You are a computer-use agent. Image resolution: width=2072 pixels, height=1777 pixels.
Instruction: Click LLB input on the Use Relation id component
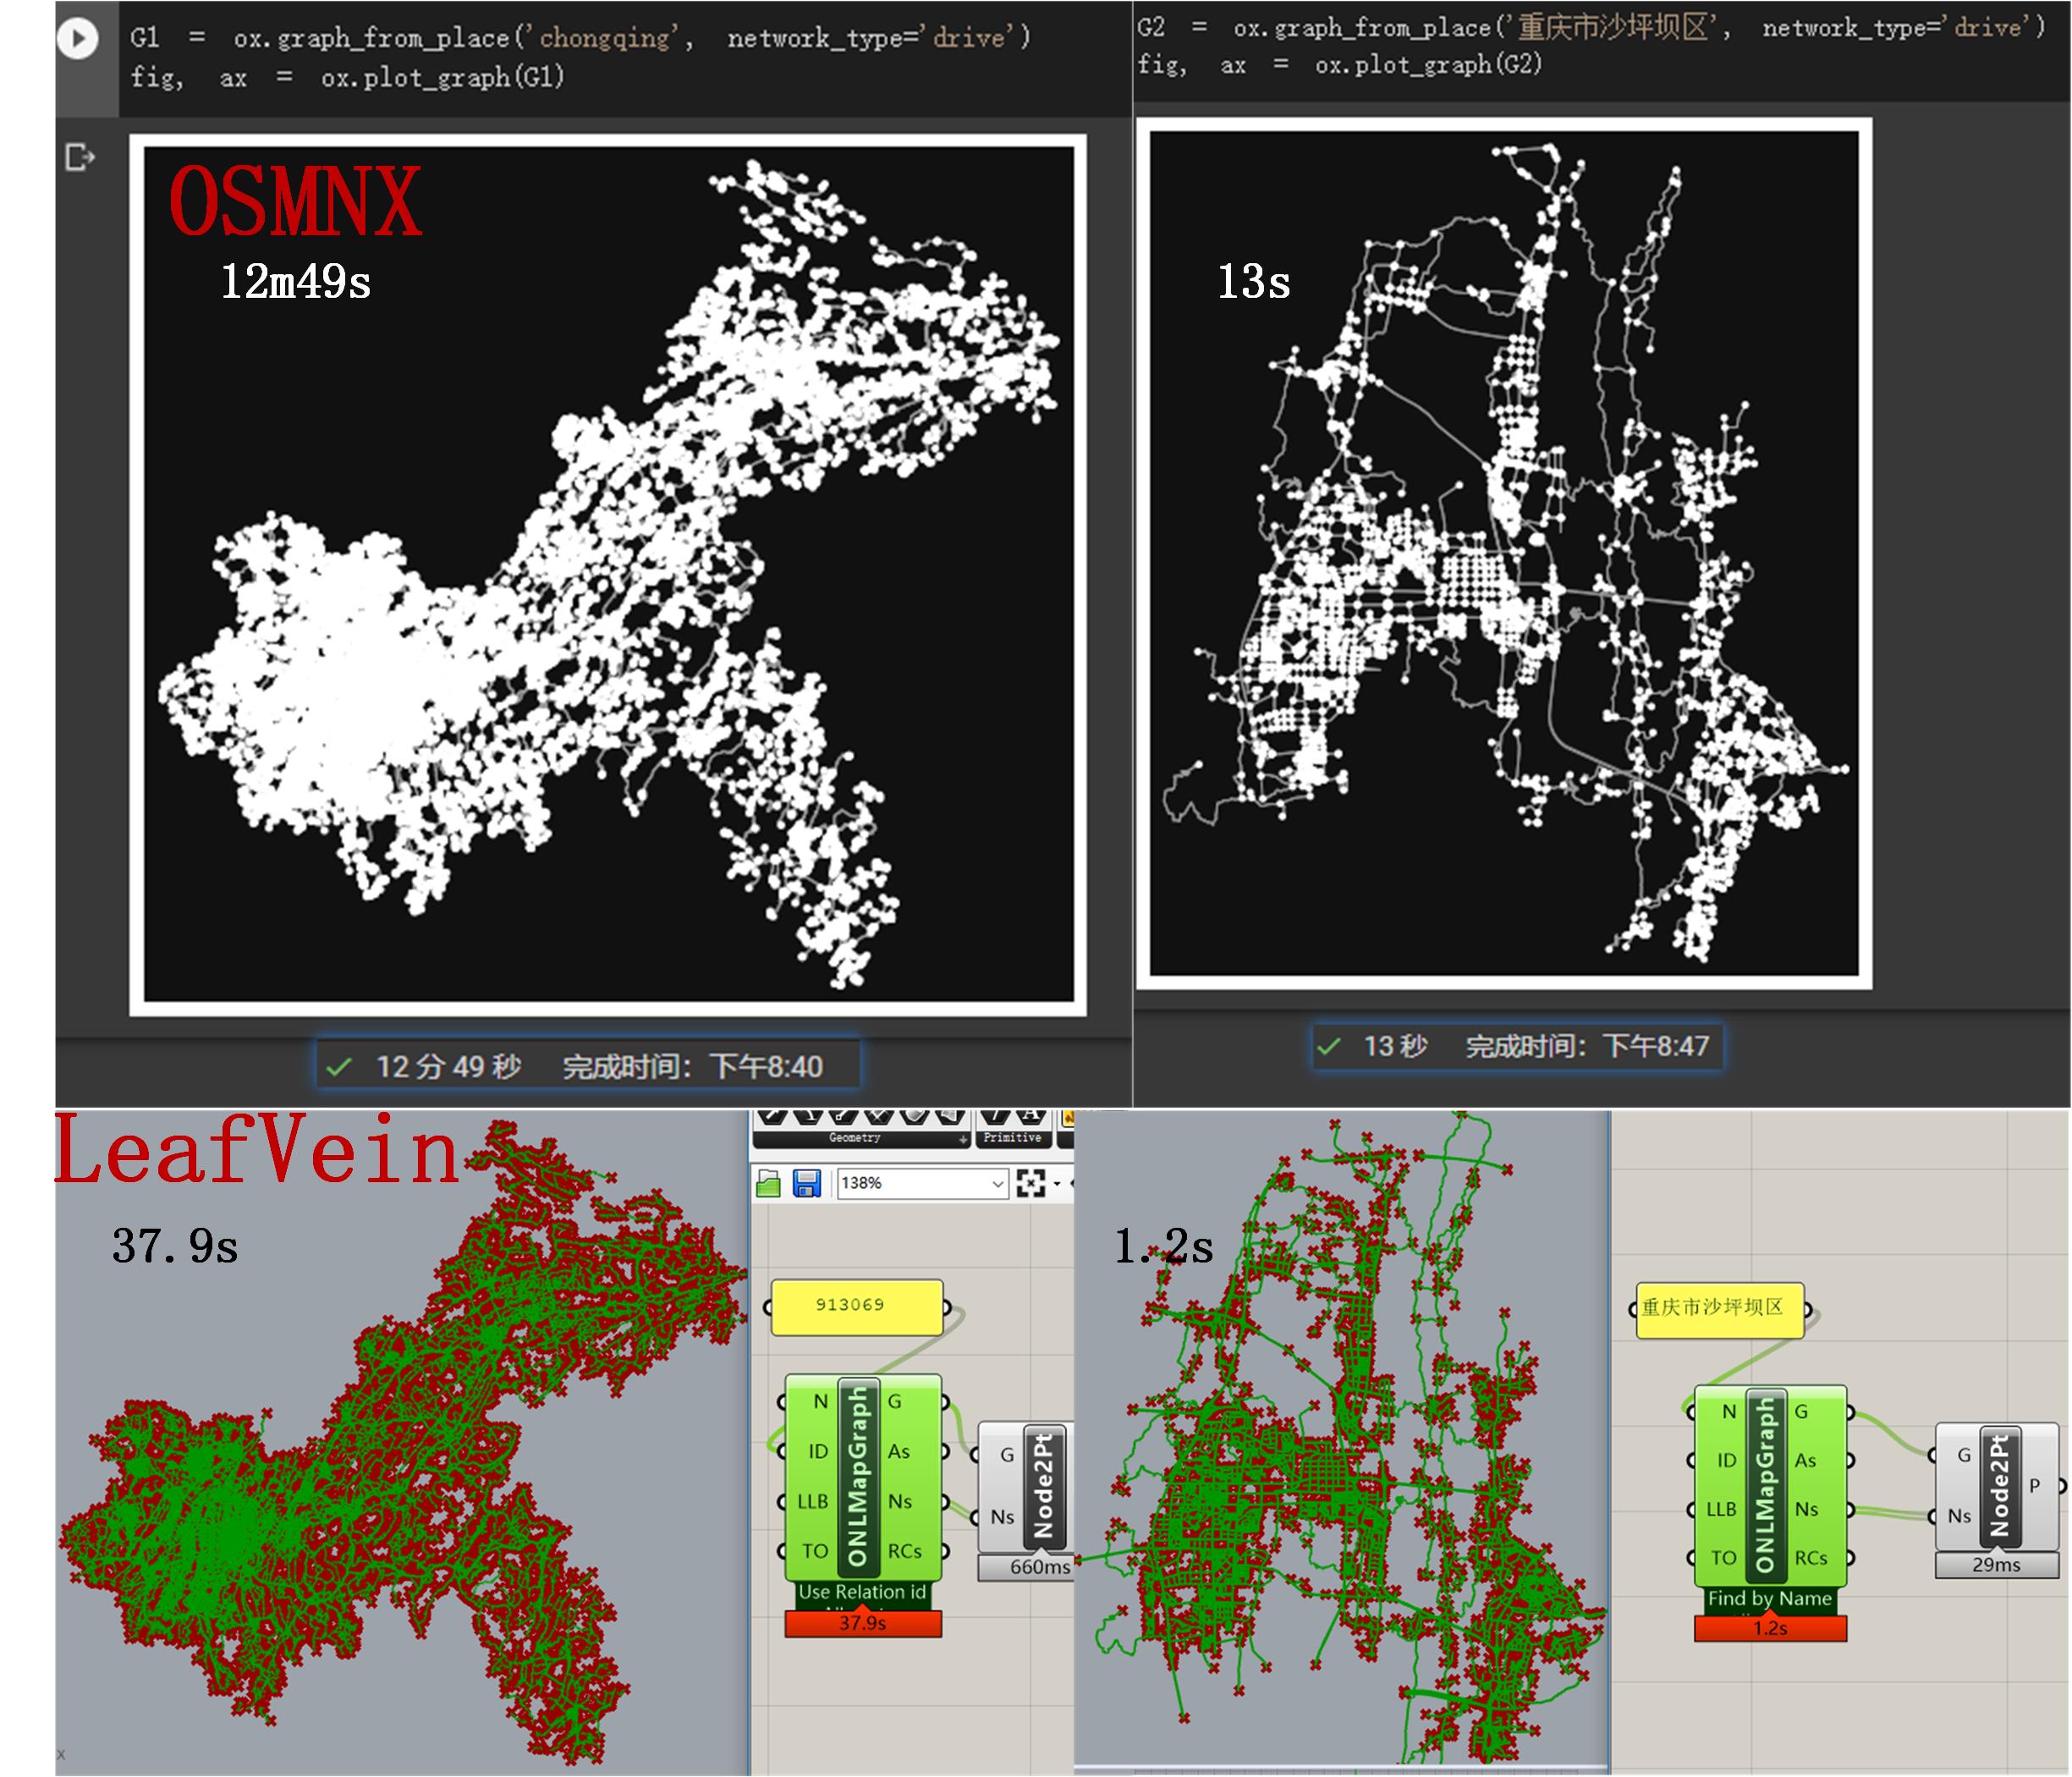(812, 1501)
